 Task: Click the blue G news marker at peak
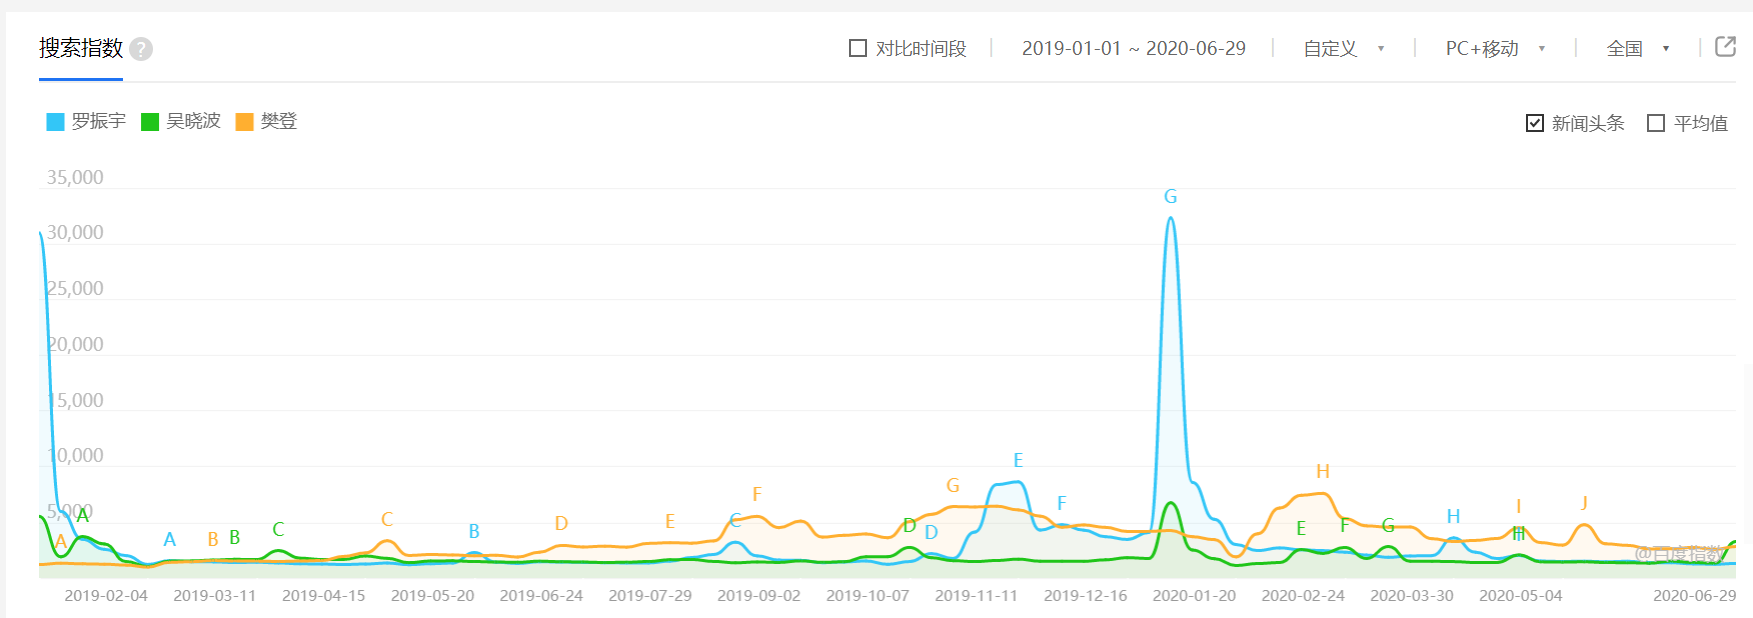[1170, 197]
